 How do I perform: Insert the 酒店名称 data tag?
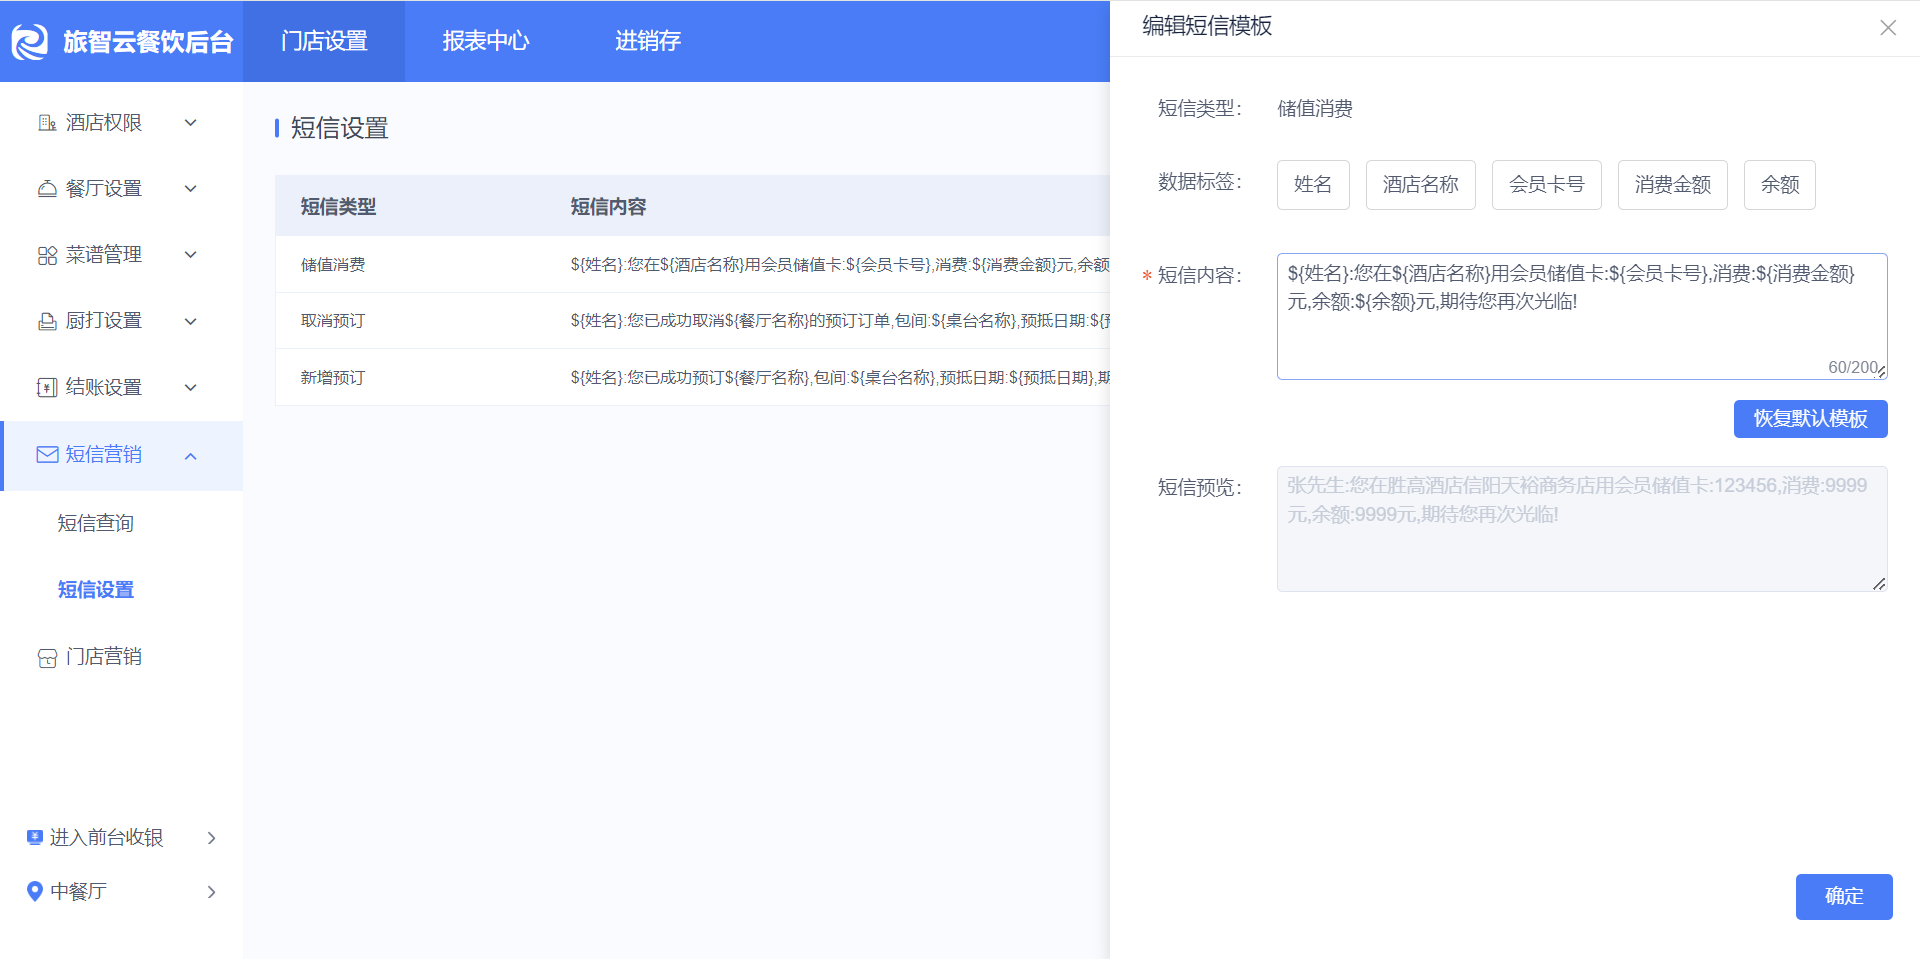point(1421,185)
